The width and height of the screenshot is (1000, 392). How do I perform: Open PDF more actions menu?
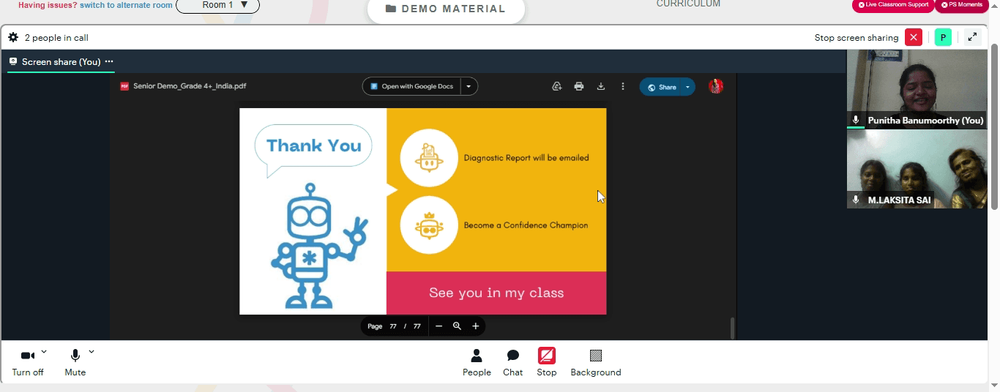[622, 87]
